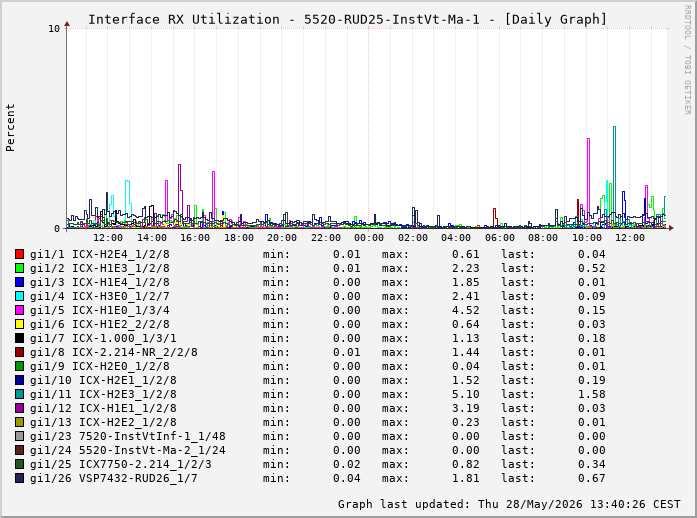
Task: Click the min value 0.02 for gi1/25
Action: coord(347,464)
